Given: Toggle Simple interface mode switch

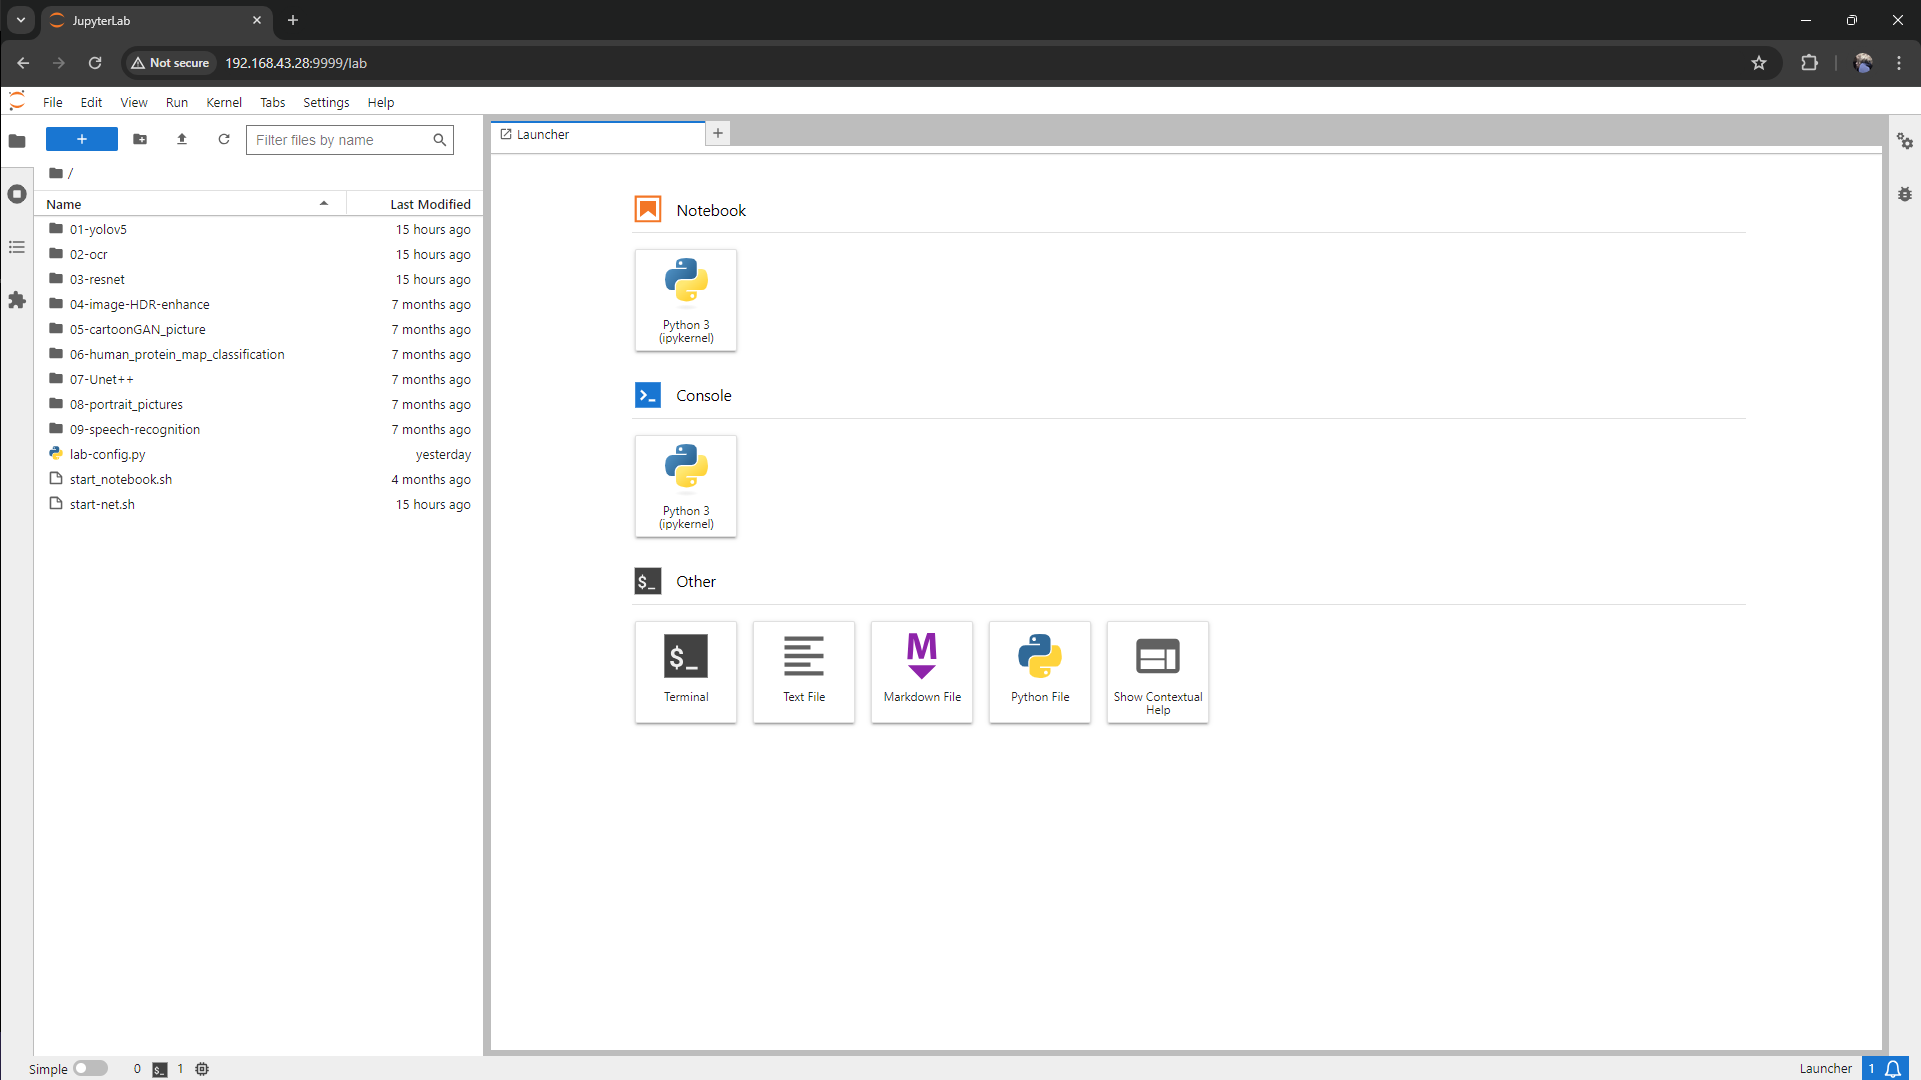Looking at the screenshot, I should click(90, 1068).
